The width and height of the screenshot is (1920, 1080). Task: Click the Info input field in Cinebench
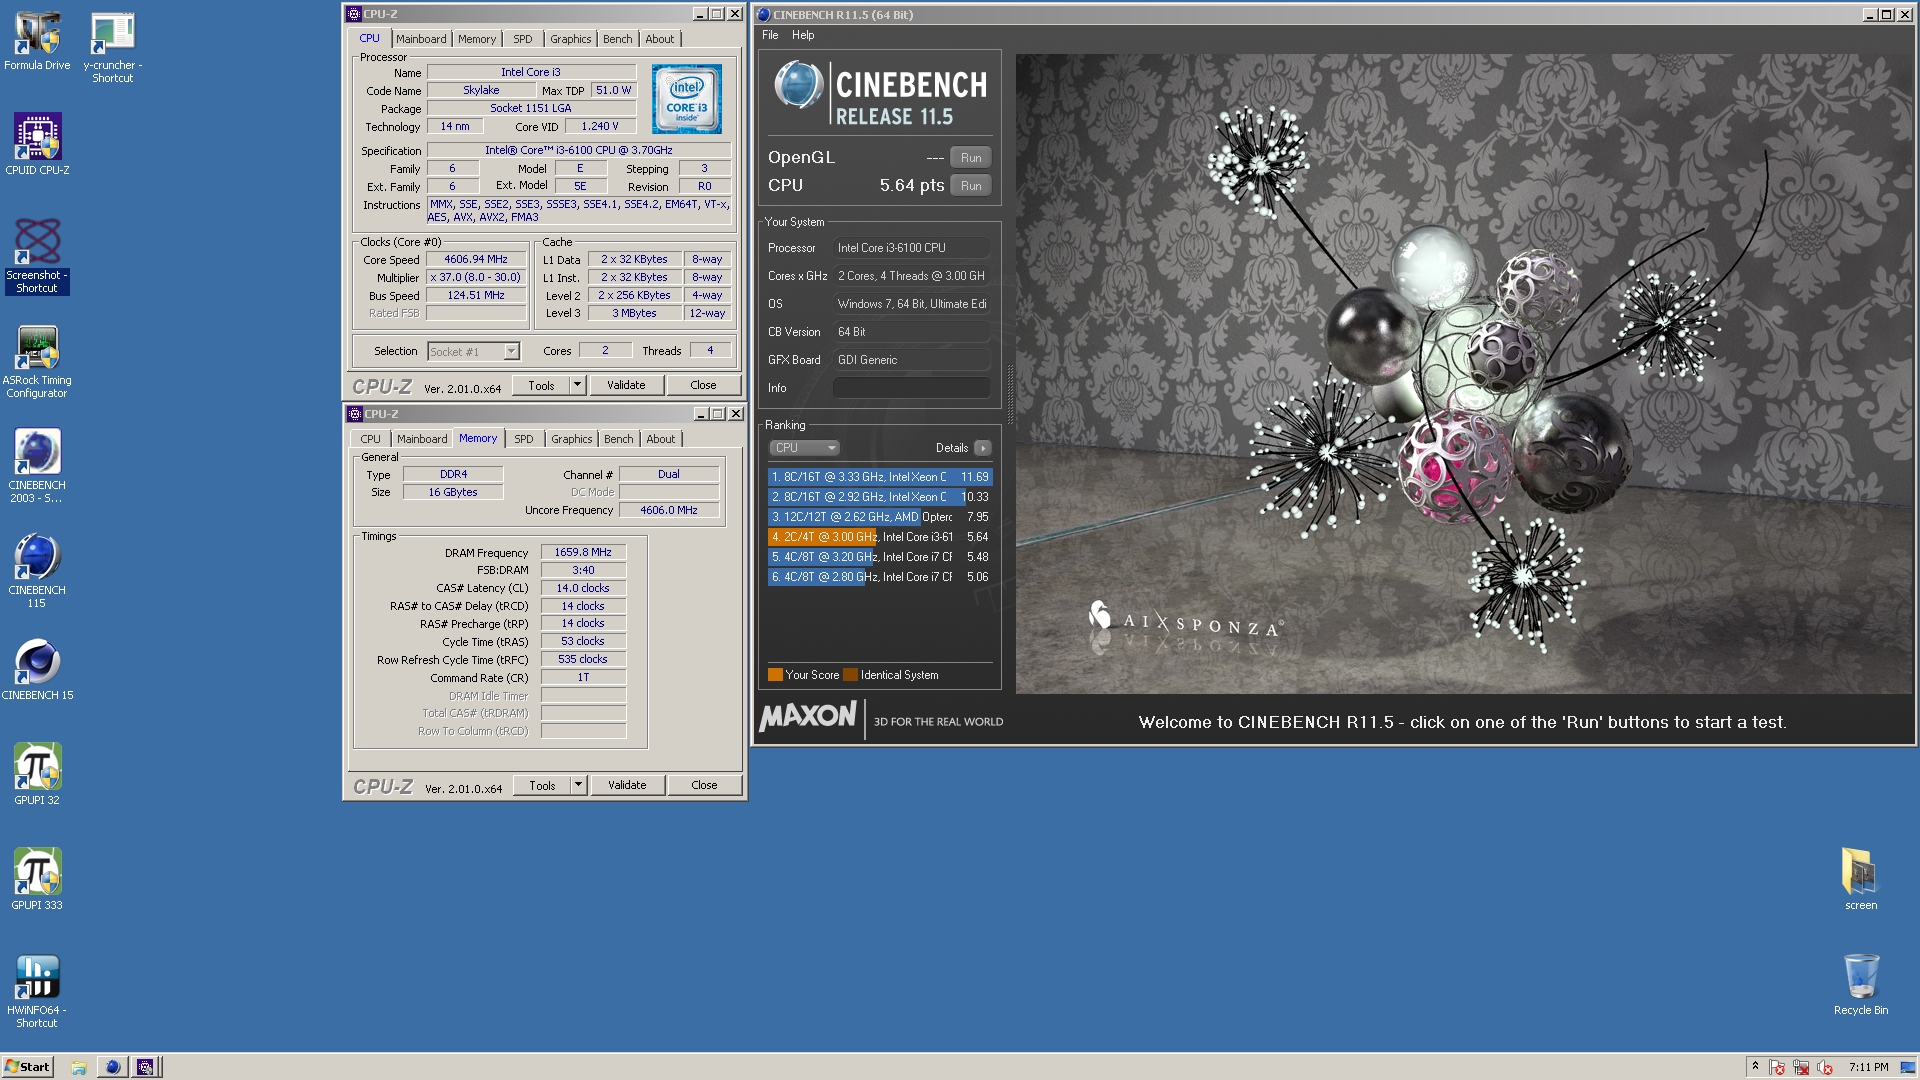tap(912, 388)
